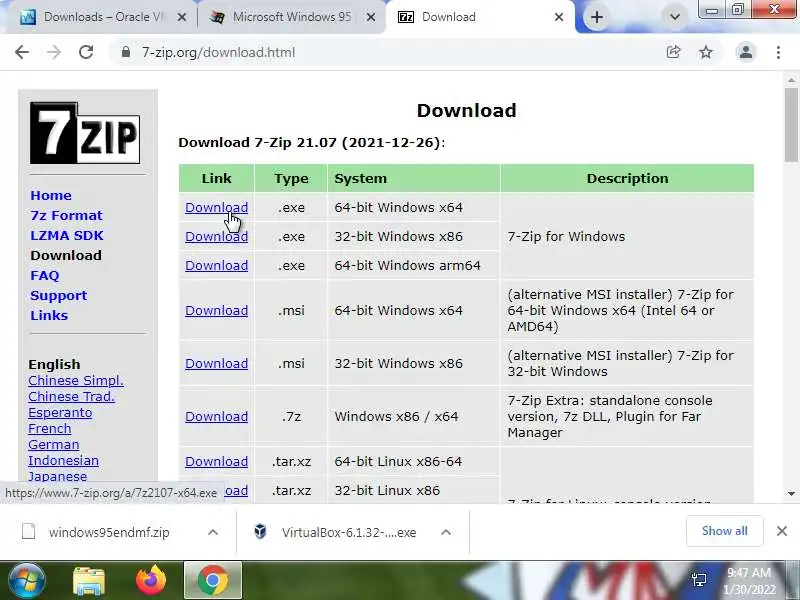
Task: Open Windows Explorer from taskbar
Action: tap(89, 581)
